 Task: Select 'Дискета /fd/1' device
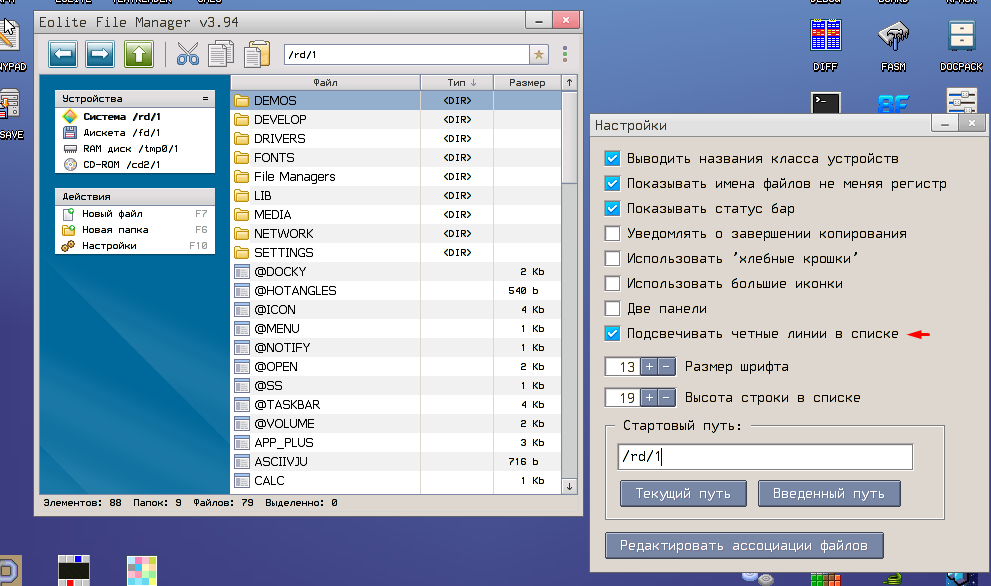(121, 133)
